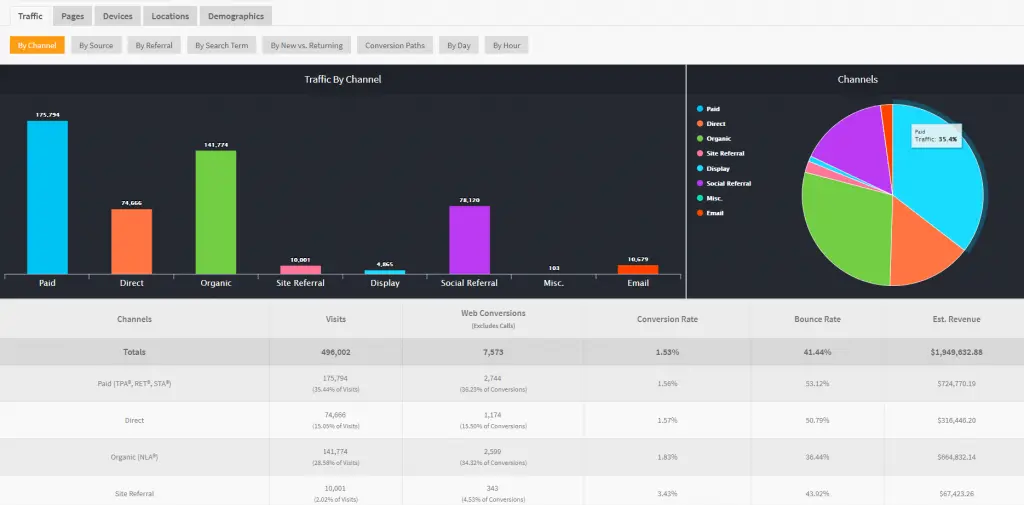Click the Site Referral legend dot
1024x505 pixels.
point(699,154)
